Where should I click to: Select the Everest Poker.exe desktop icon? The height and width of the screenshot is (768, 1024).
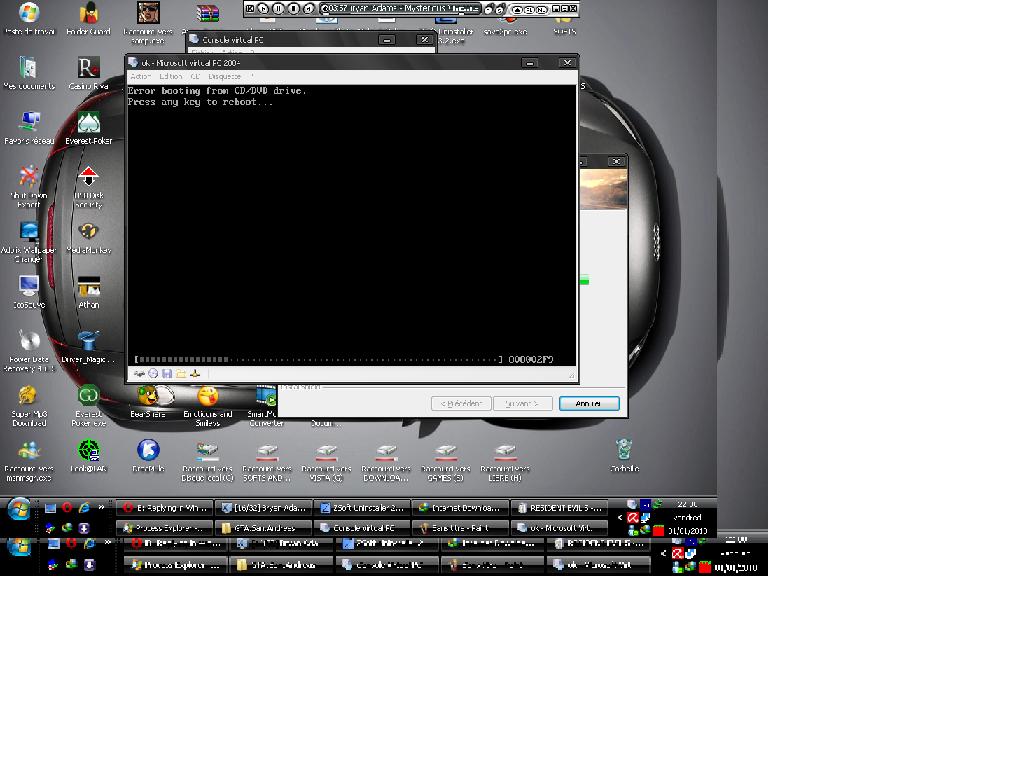88,406
